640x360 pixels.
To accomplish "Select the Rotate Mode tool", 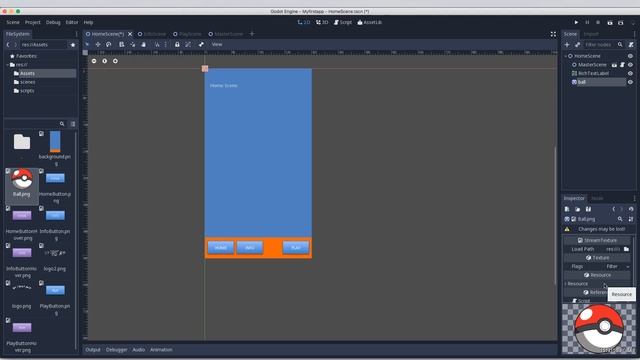I will (x=109, y=44).
